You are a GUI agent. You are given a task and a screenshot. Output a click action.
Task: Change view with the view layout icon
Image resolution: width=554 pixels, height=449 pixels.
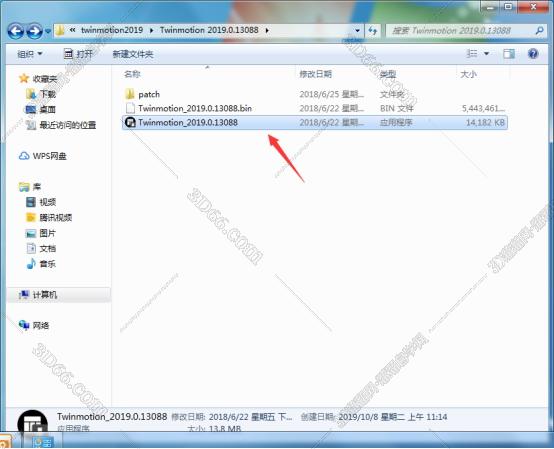[x=472, y=54]
